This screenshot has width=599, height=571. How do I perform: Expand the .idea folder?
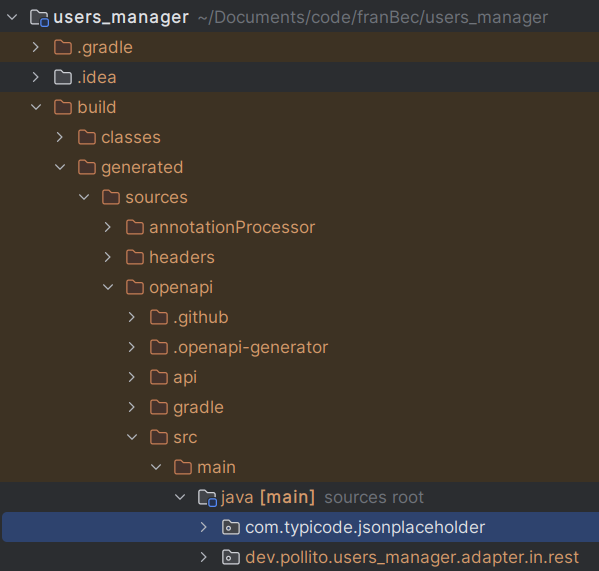pyautogui.click(x=36, y=77)
